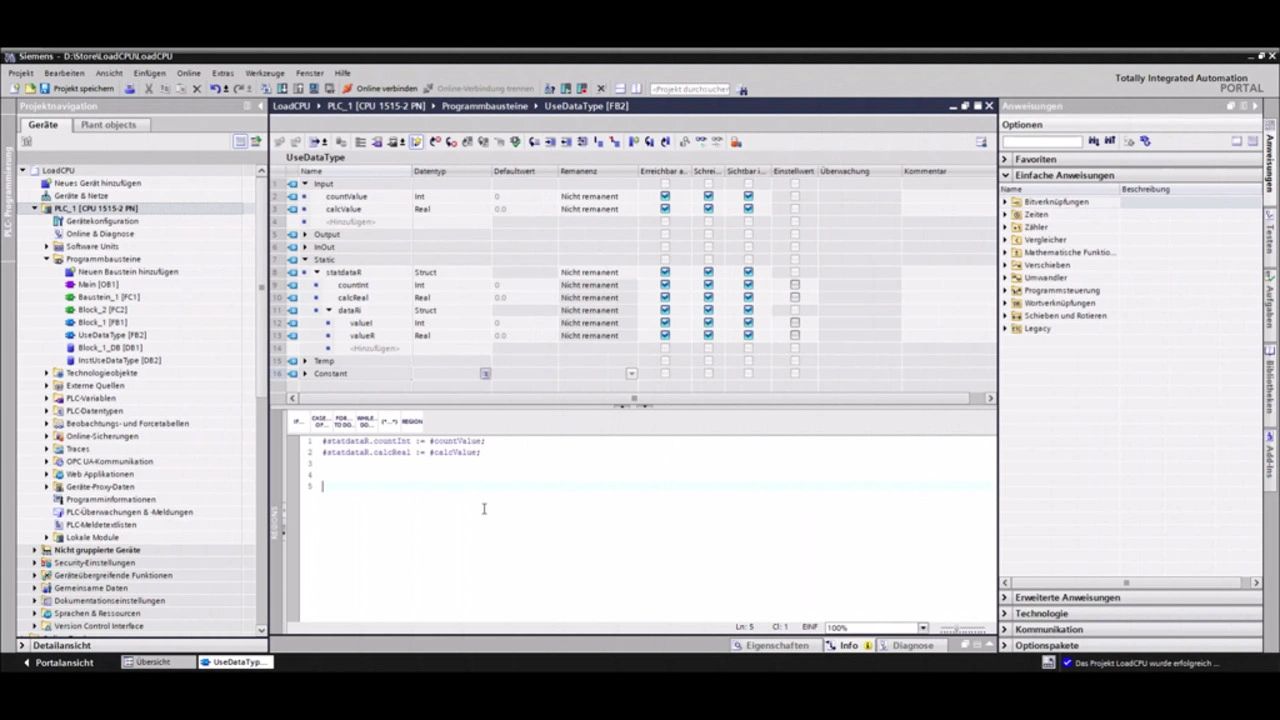Insert WHILE DO snippet in code editor

[x=366, y=421]
